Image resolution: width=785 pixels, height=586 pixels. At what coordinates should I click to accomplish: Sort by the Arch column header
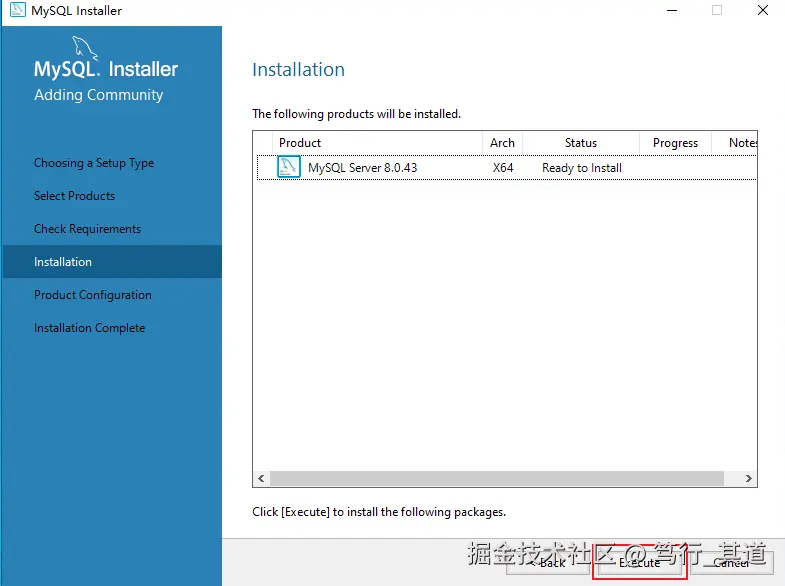coord(502,143)
